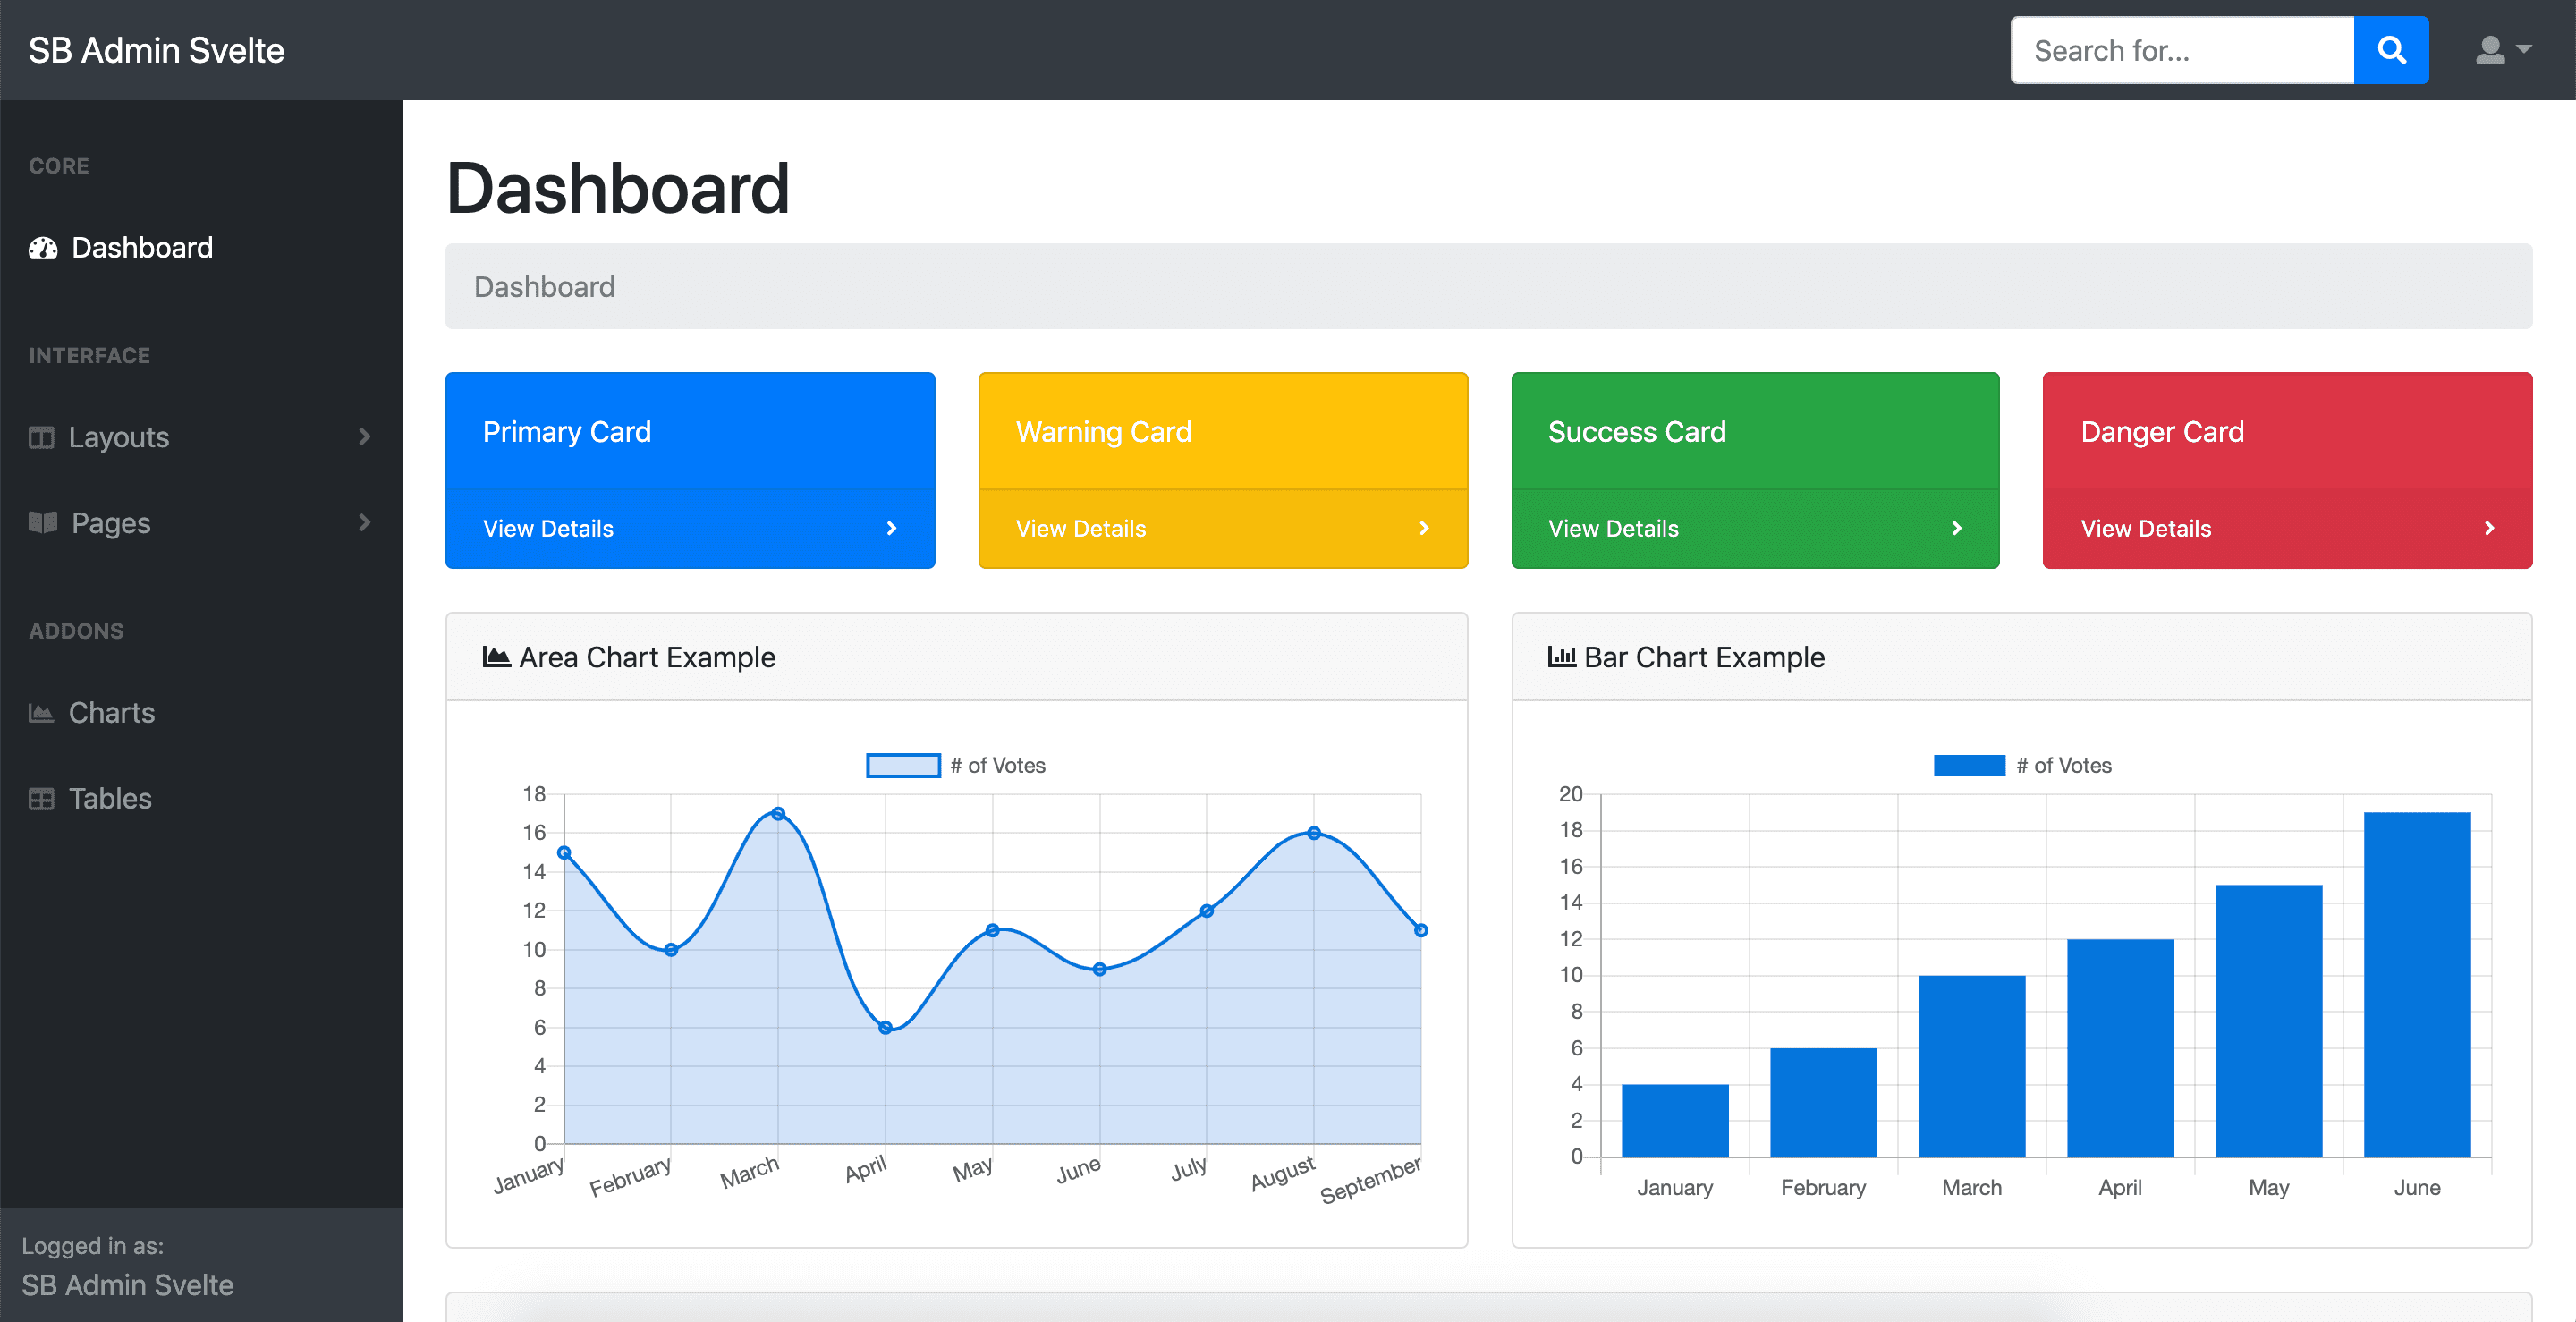This screenshot has height=1322, width=2576.
Task: Click the Warning Card arrow chevron
Action: [1424, 528]
